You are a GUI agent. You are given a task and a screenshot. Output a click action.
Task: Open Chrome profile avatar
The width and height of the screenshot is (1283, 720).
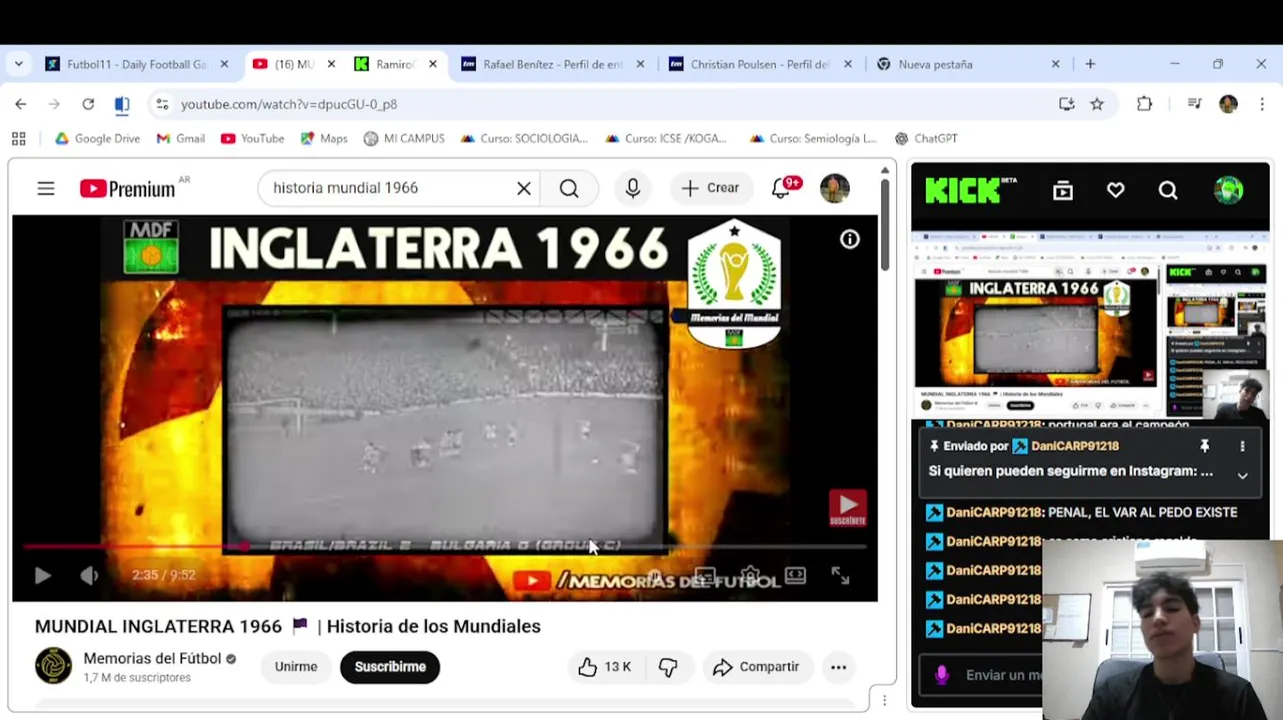tap(1228, 104)
